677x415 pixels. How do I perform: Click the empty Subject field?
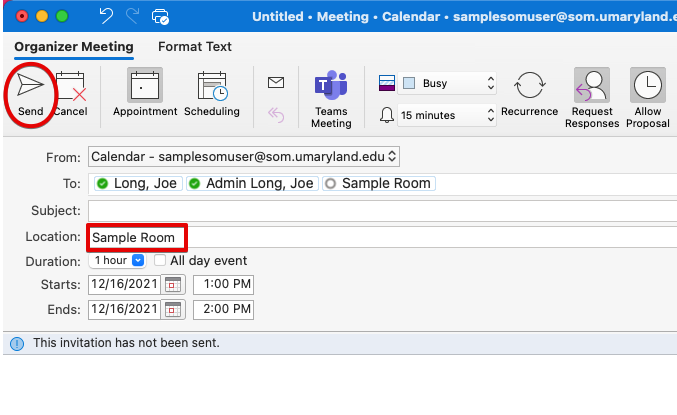tap(380, 210)
